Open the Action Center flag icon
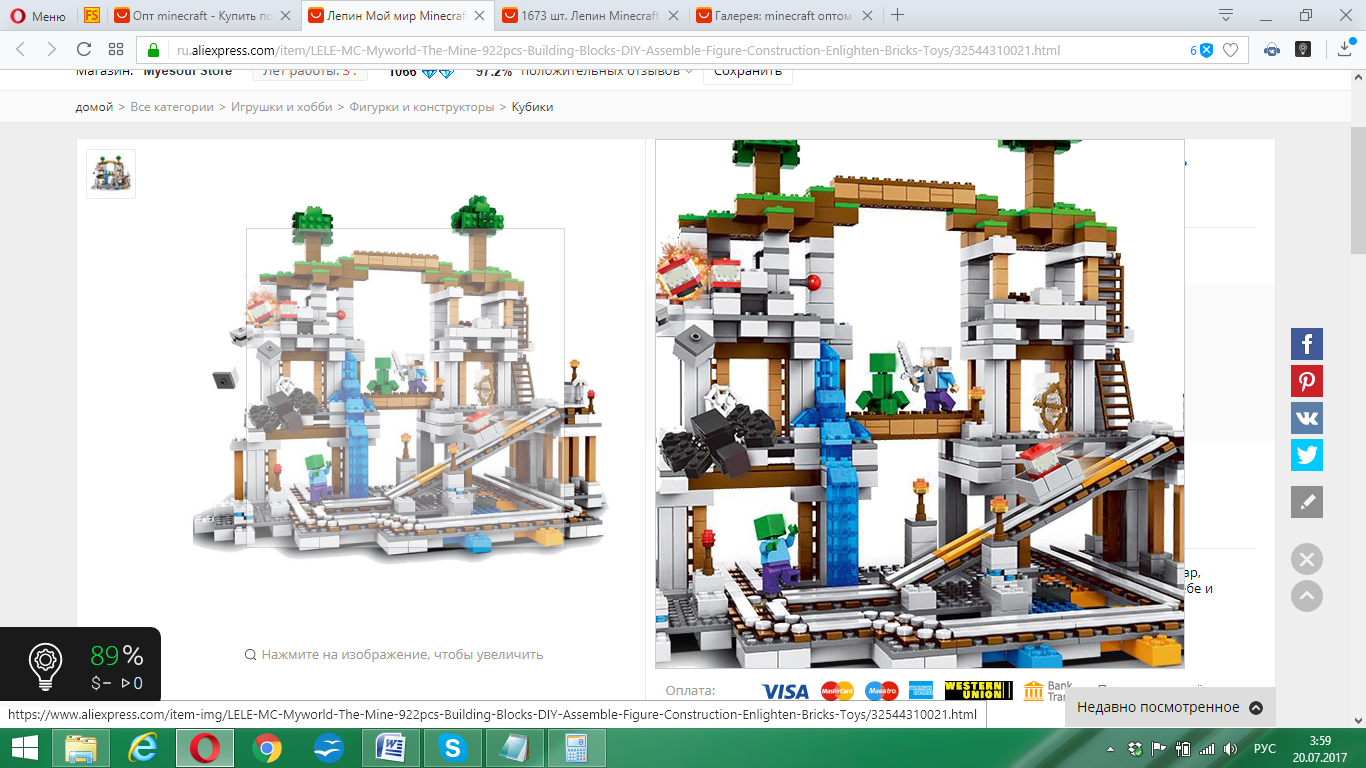 coord(1159,749)
